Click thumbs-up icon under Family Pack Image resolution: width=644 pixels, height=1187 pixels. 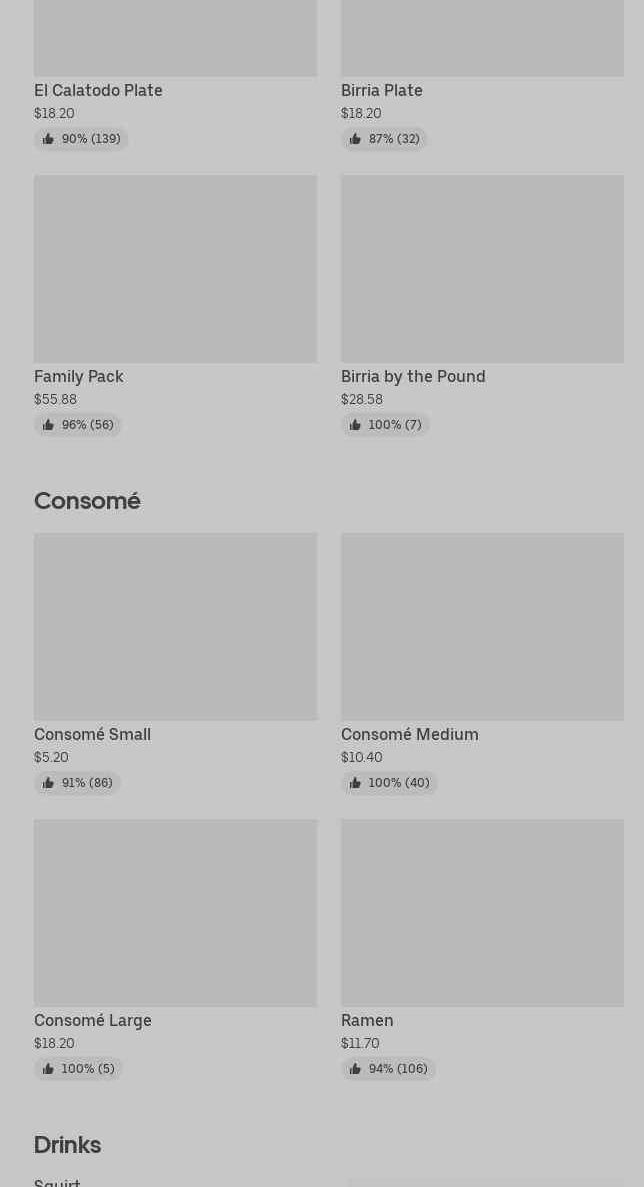(x=48, y=425)
